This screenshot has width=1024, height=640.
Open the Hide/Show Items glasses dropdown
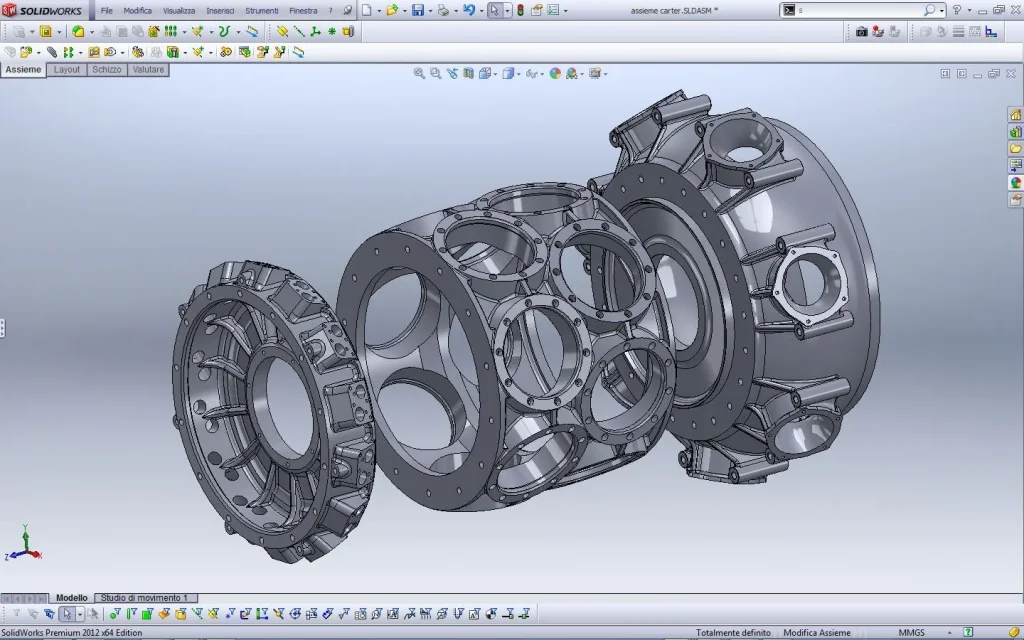tap(534, 74)
